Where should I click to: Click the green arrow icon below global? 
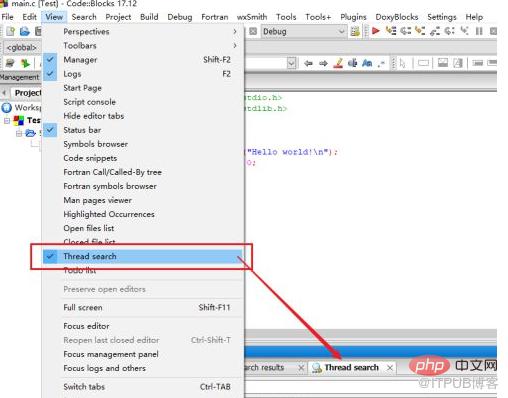[25, 63]
